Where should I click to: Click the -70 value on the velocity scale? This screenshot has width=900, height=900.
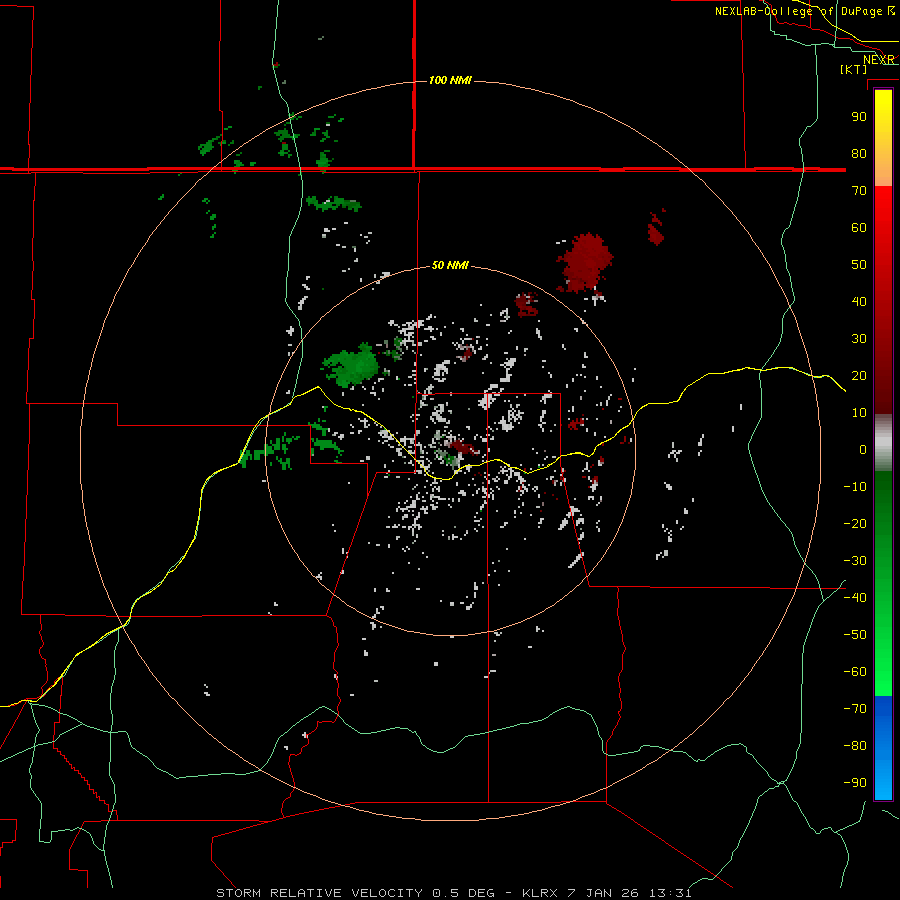pos(855,709)
